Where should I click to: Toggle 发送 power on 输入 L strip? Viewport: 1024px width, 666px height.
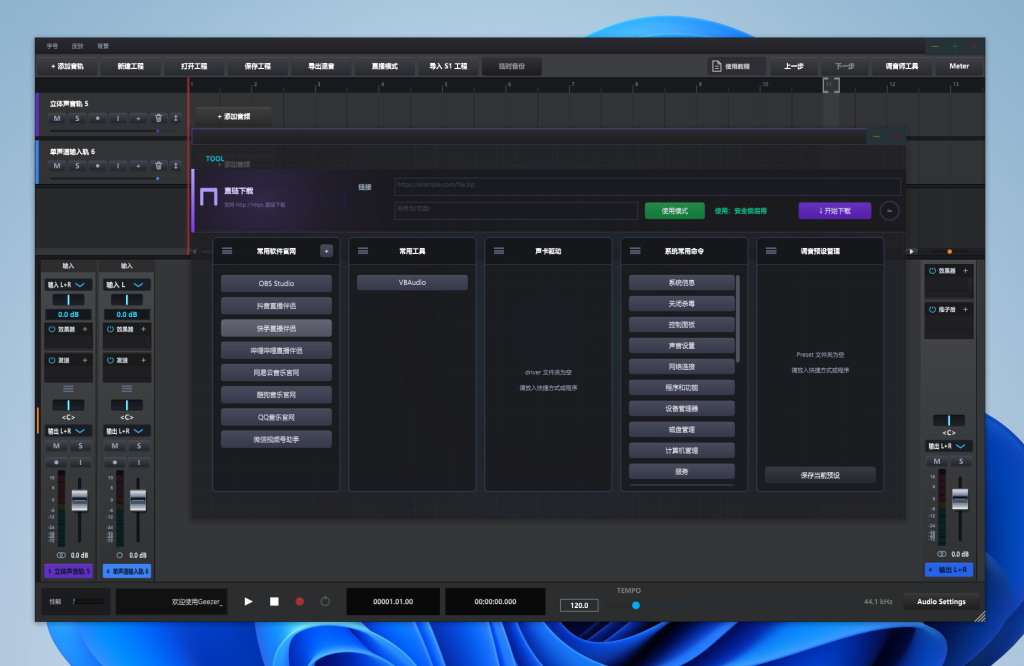pyautogui.click(x=110, y=360)
